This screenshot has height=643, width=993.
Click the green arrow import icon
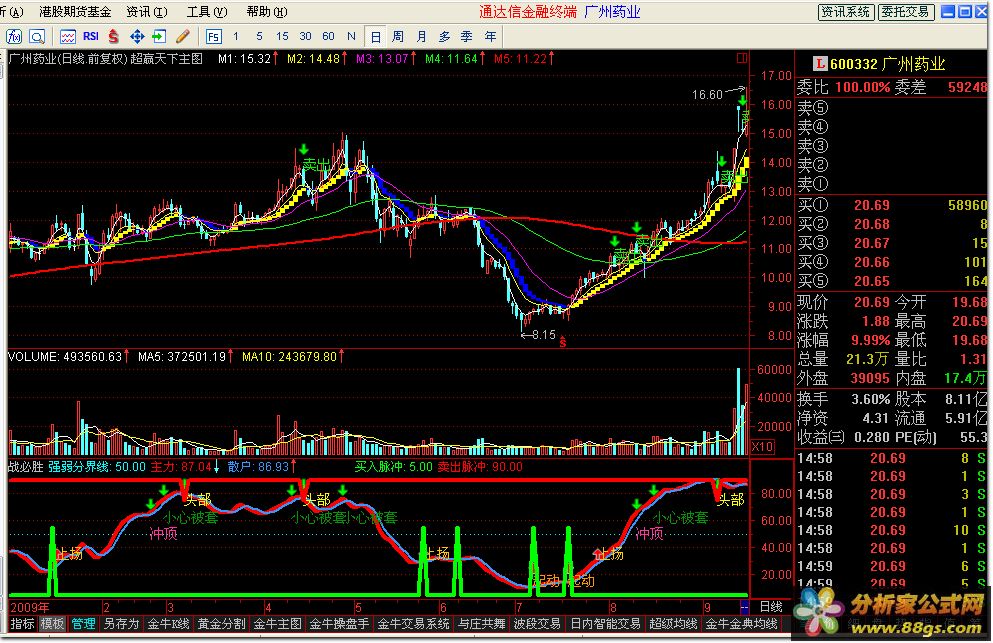(x=160, y=37)
